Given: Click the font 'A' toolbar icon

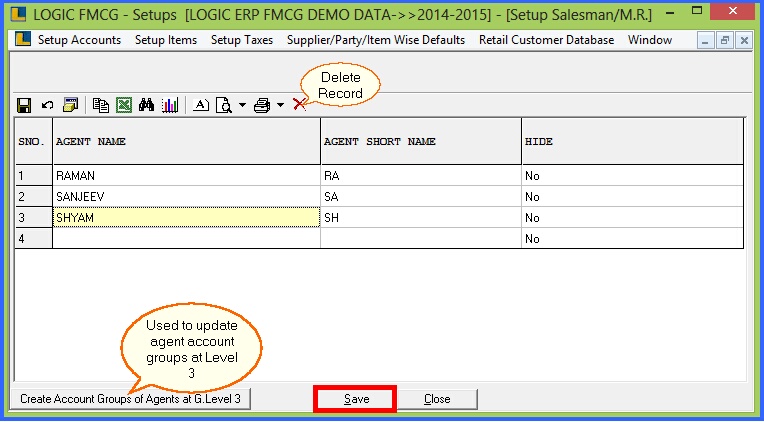Looking at the screenshot, I should [200, 104].
